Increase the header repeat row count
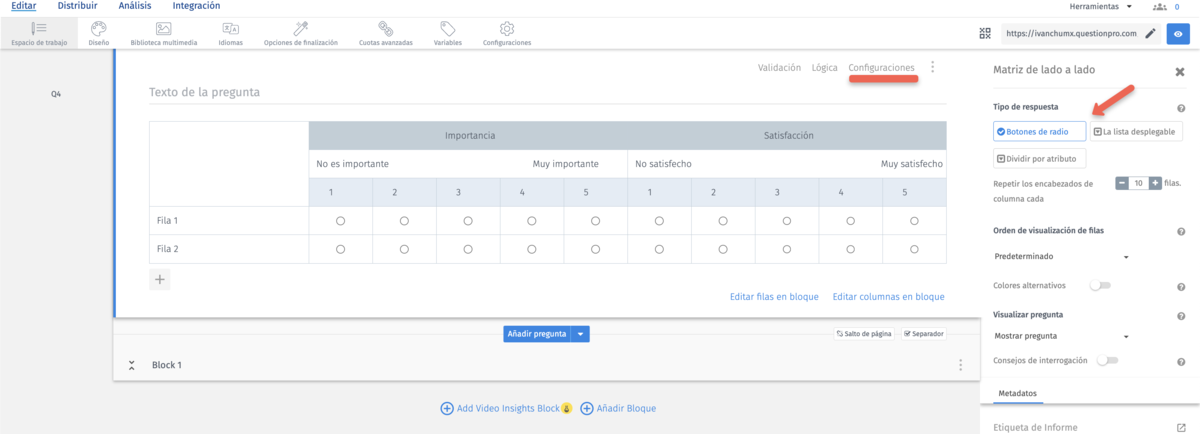The width and height of the screenshot is (1200, 434). point(1155,183)
